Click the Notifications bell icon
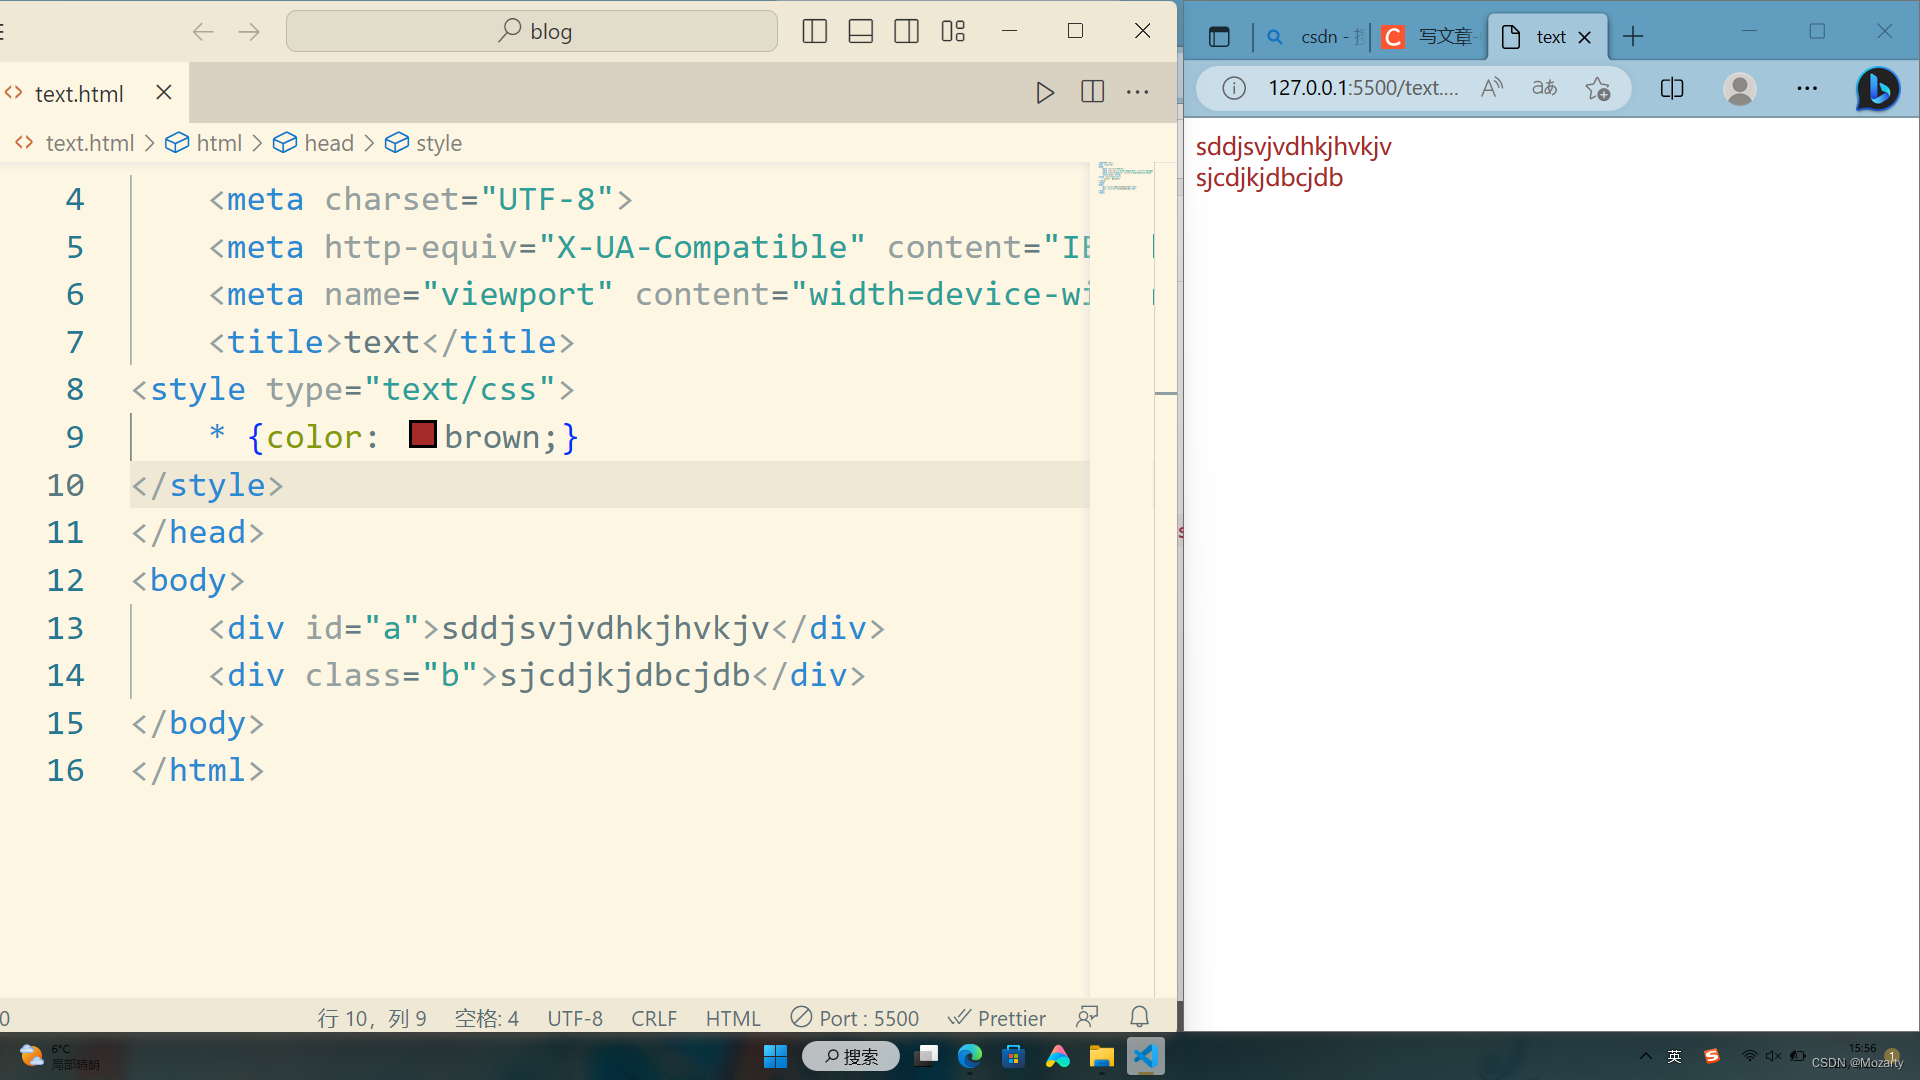Viewport: 1920px width, 1080px height. (1137, 1015)
